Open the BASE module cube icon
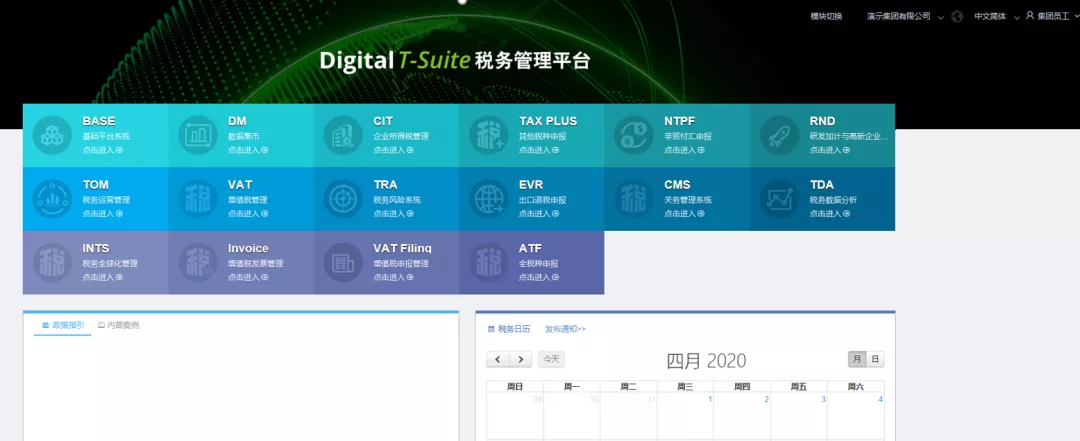1080x441 pixels. click(x=52, y=135)
